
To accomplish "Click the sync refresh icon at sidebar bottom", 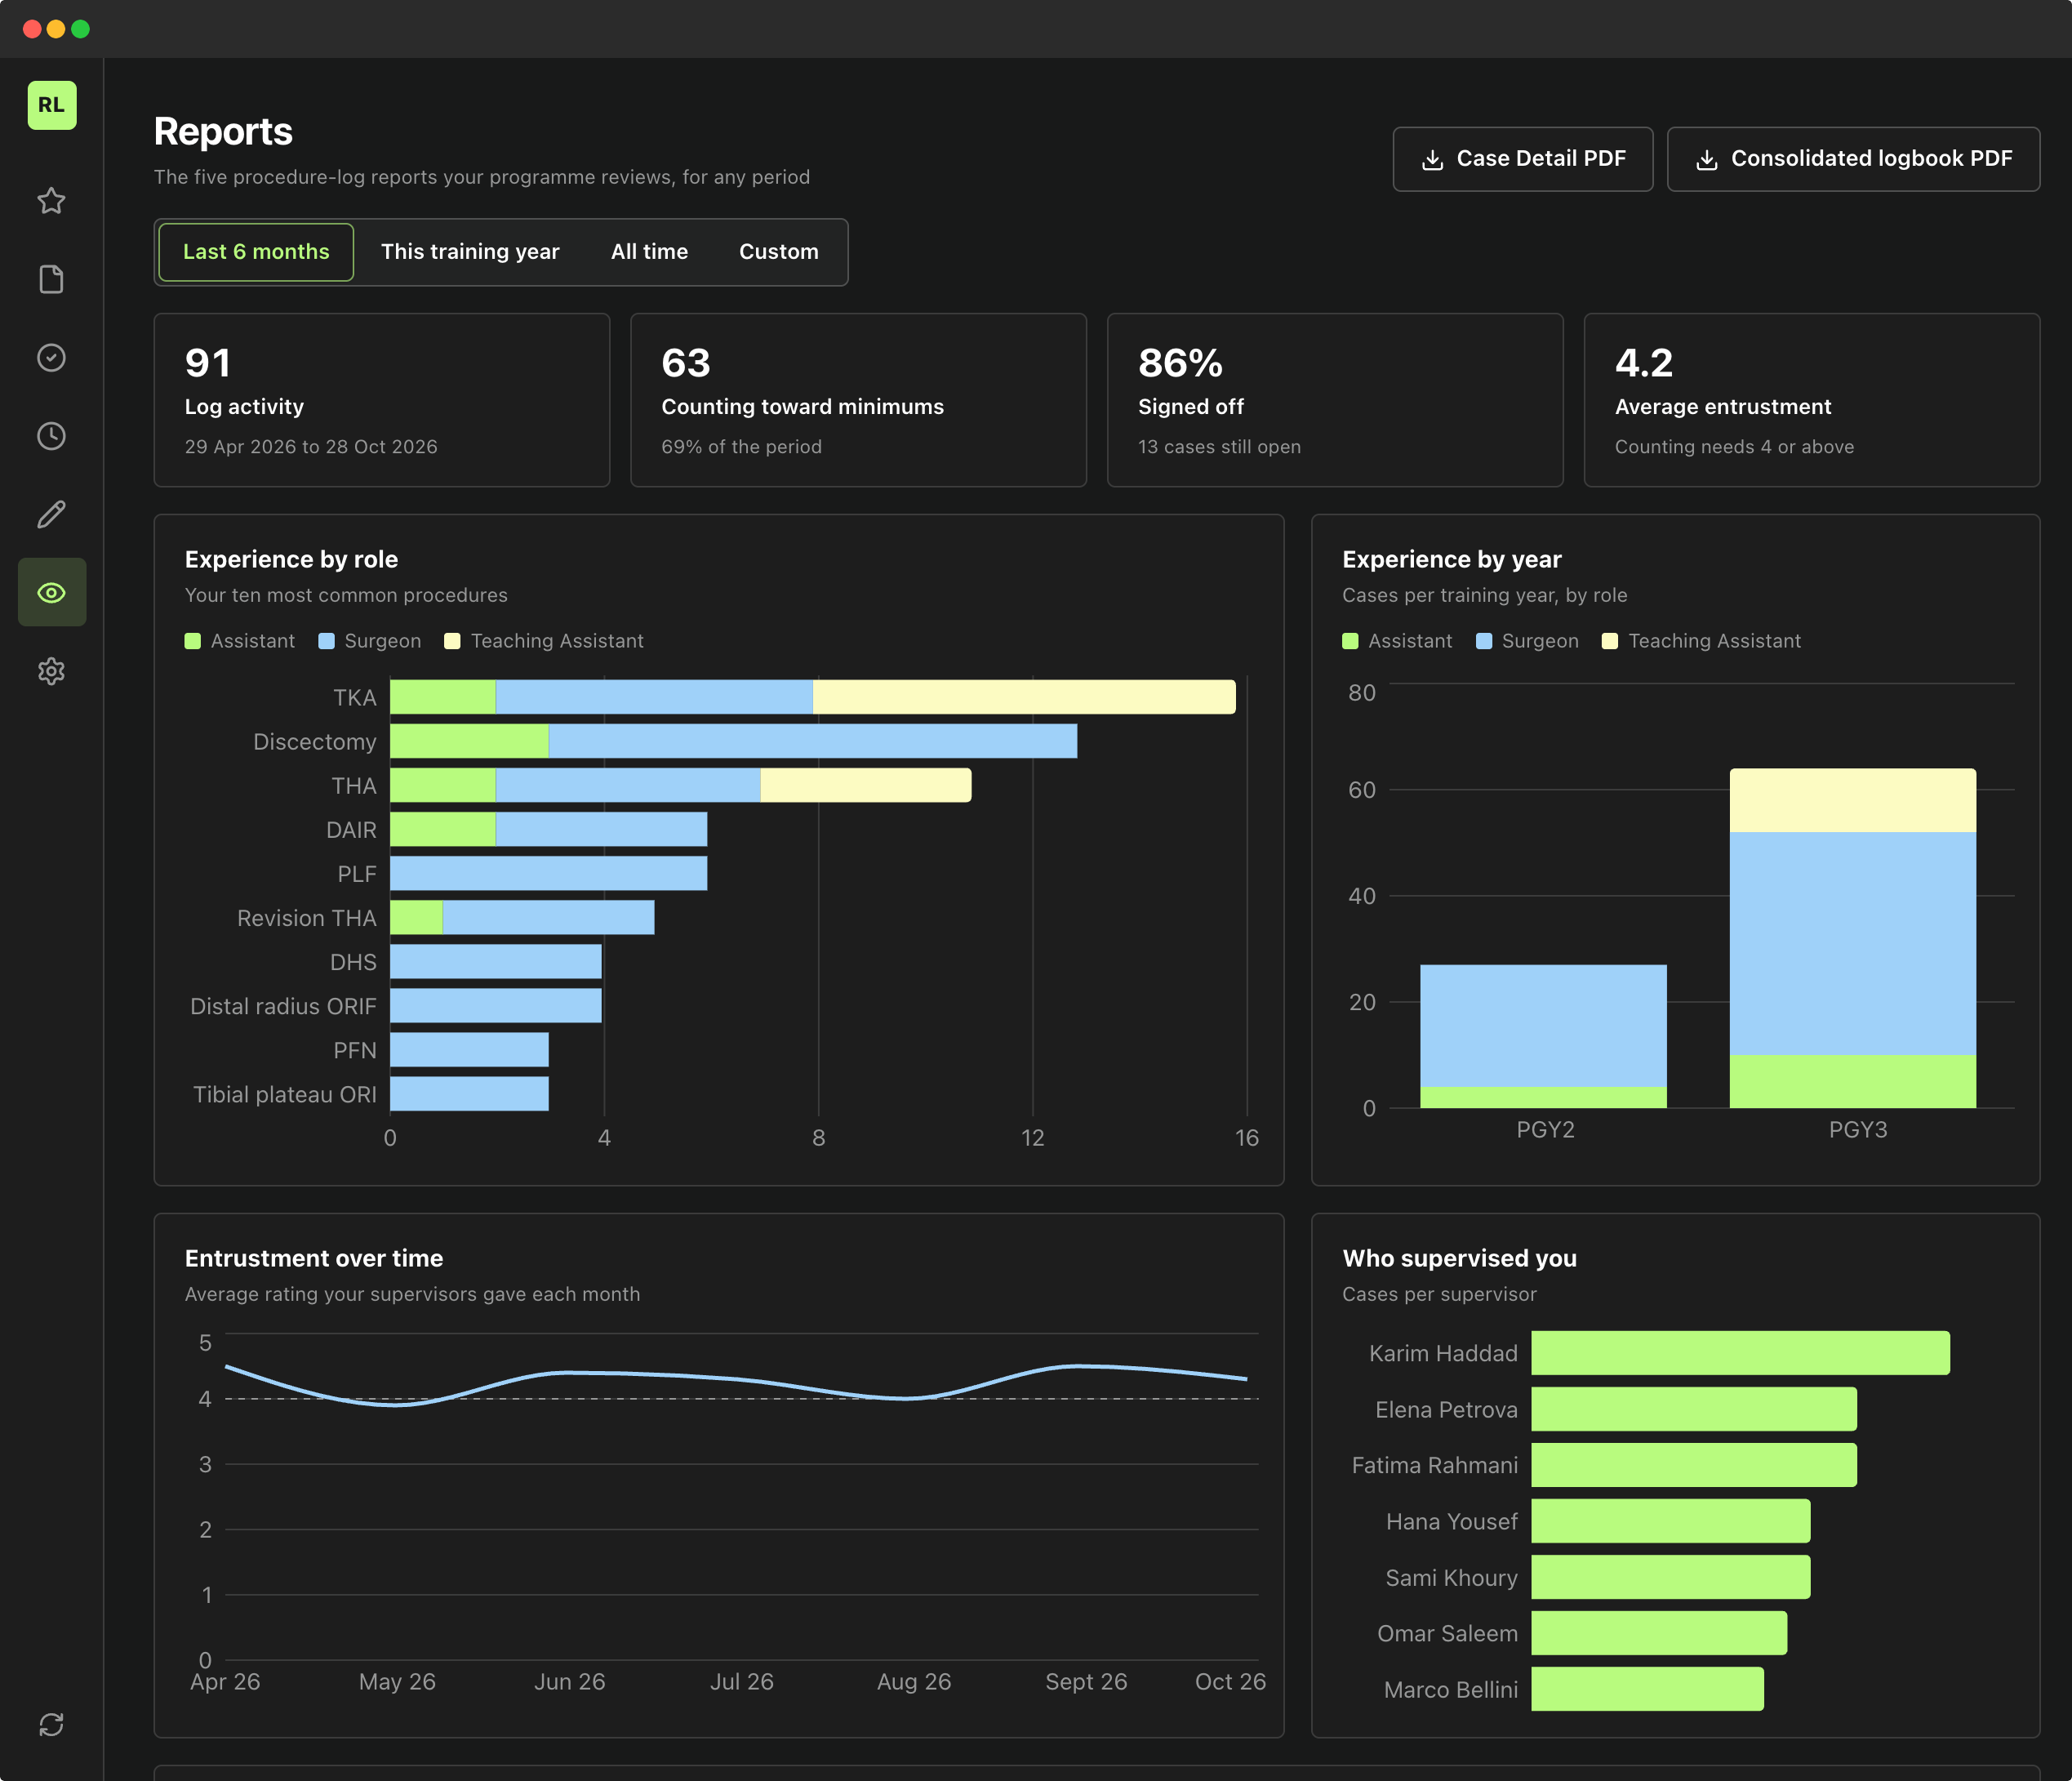I will 52,1725.
